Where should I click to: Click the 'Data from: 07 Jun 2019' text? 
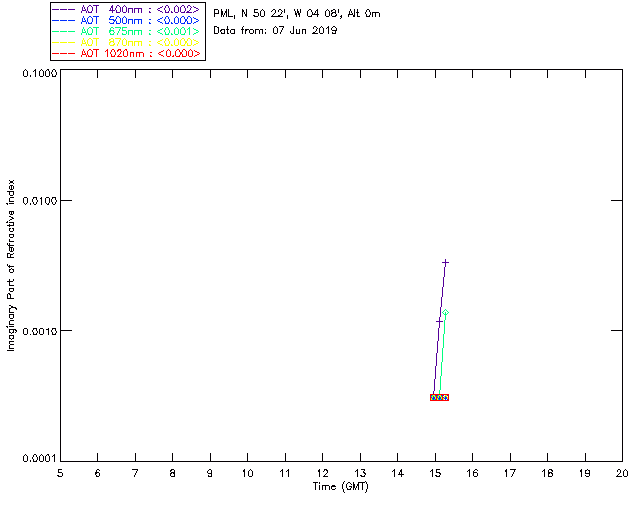pyautogui.click(x=275, y=31)
